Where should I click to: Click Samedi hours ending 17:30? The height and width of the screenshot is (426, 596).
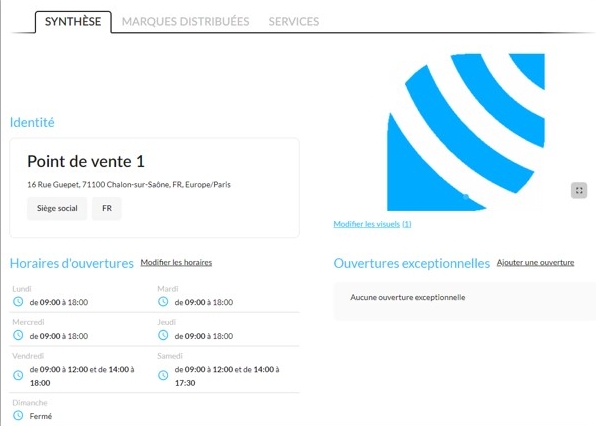point(227,376)
